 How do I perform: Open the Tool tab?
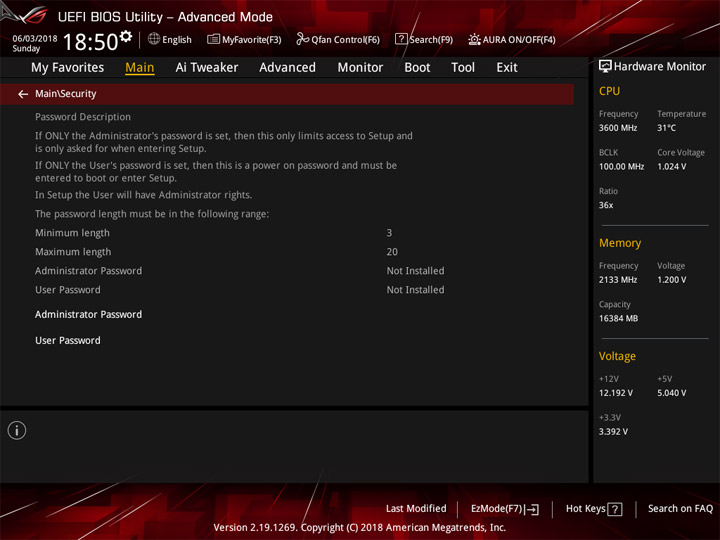463,68
